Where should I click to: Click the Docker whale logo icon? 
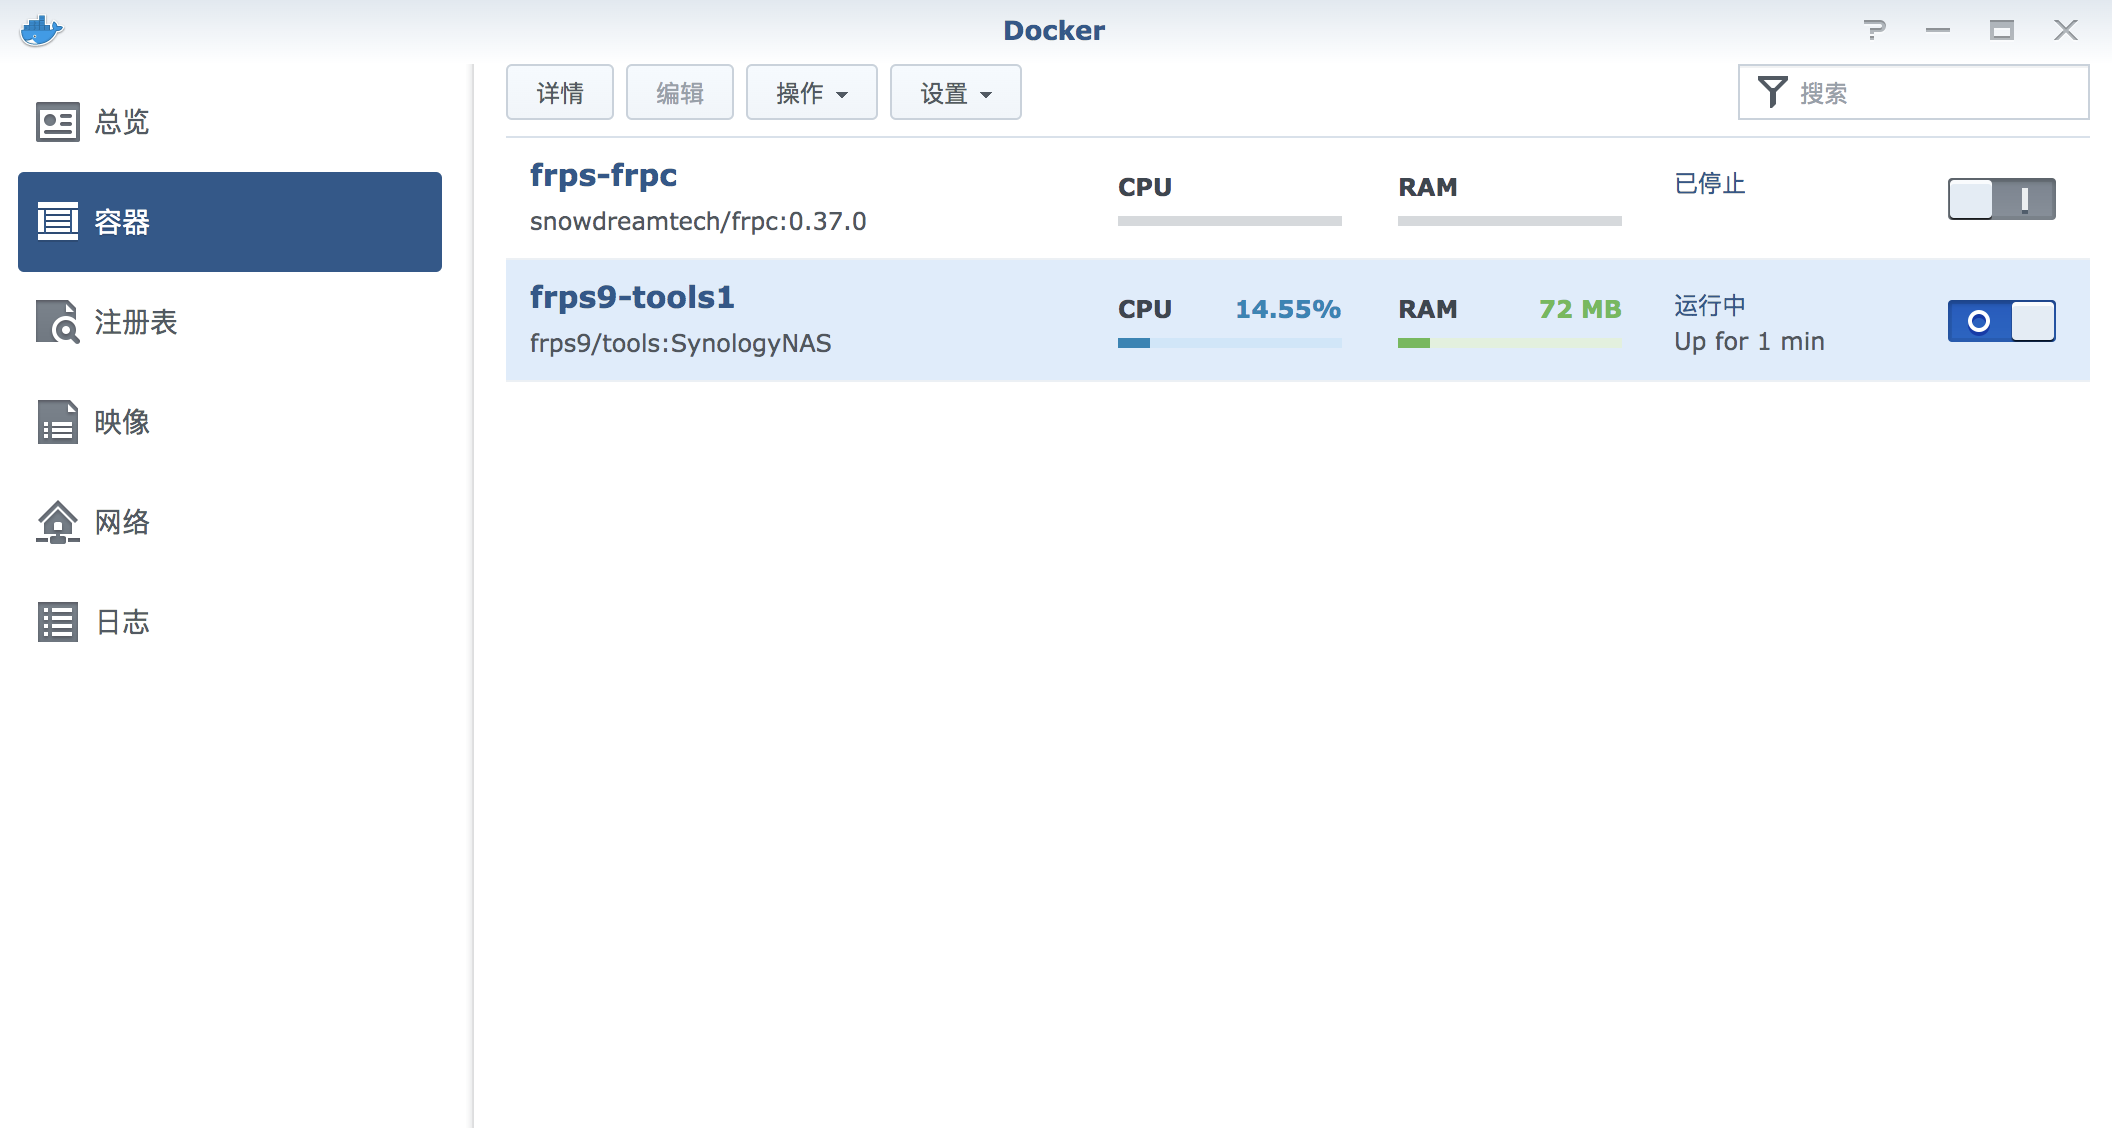pos(41,31)
